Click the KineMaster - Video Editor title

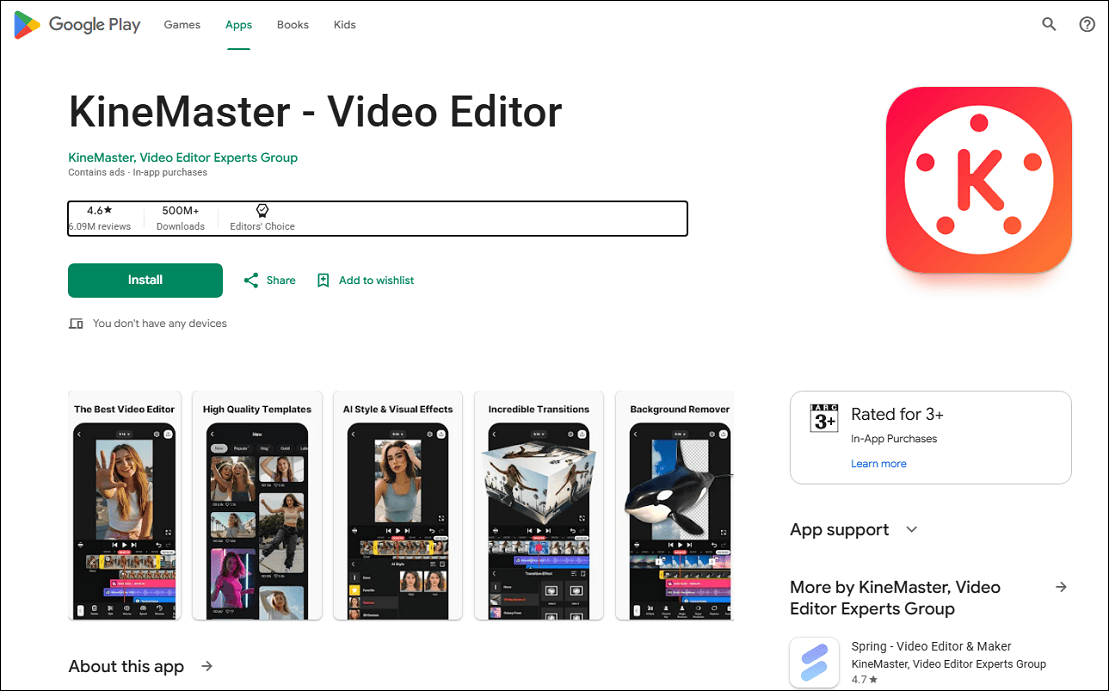coord(315,112)
